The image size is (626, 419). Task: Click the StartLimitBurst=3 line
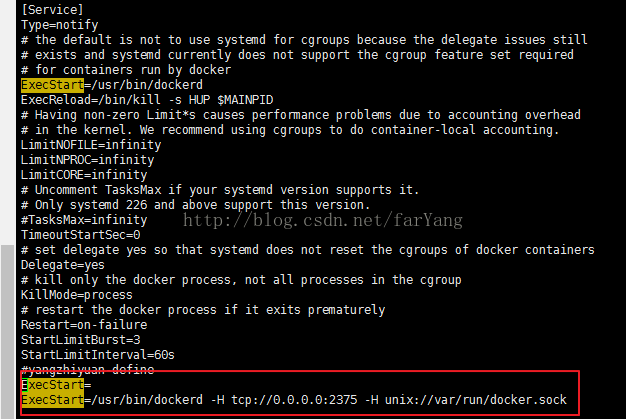81,340
